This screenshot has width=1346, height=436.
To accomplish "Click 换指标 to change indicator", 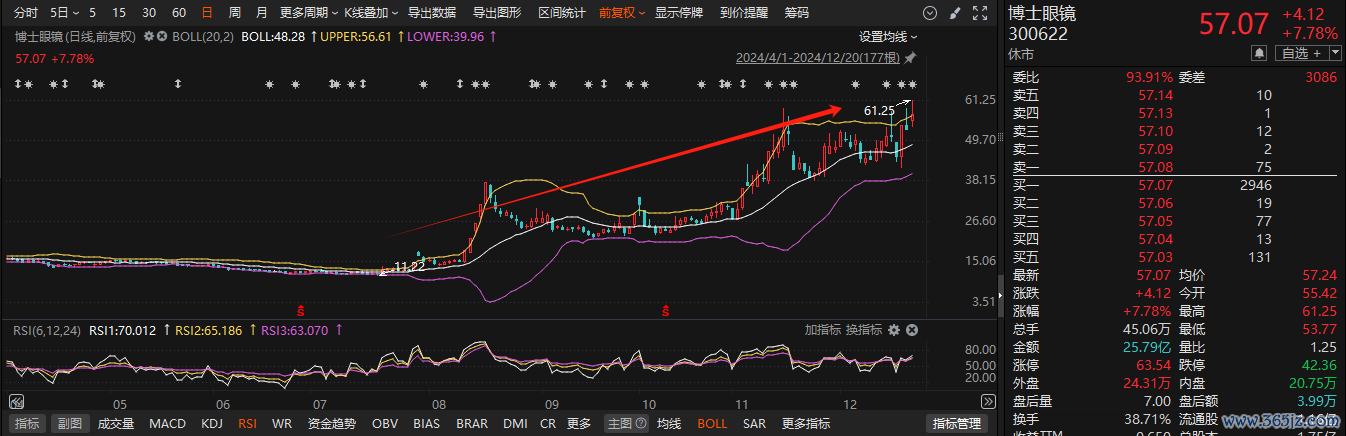I will (864, 329).
